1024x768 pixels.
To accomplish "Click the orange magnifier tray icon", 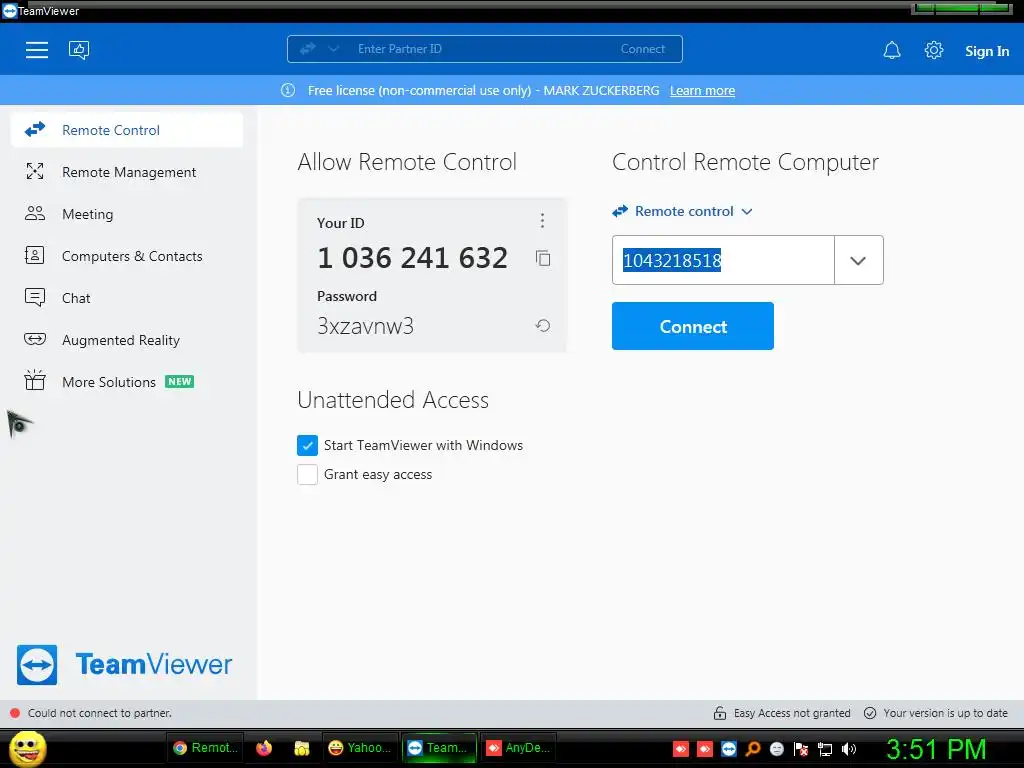I will click(753, 749).
